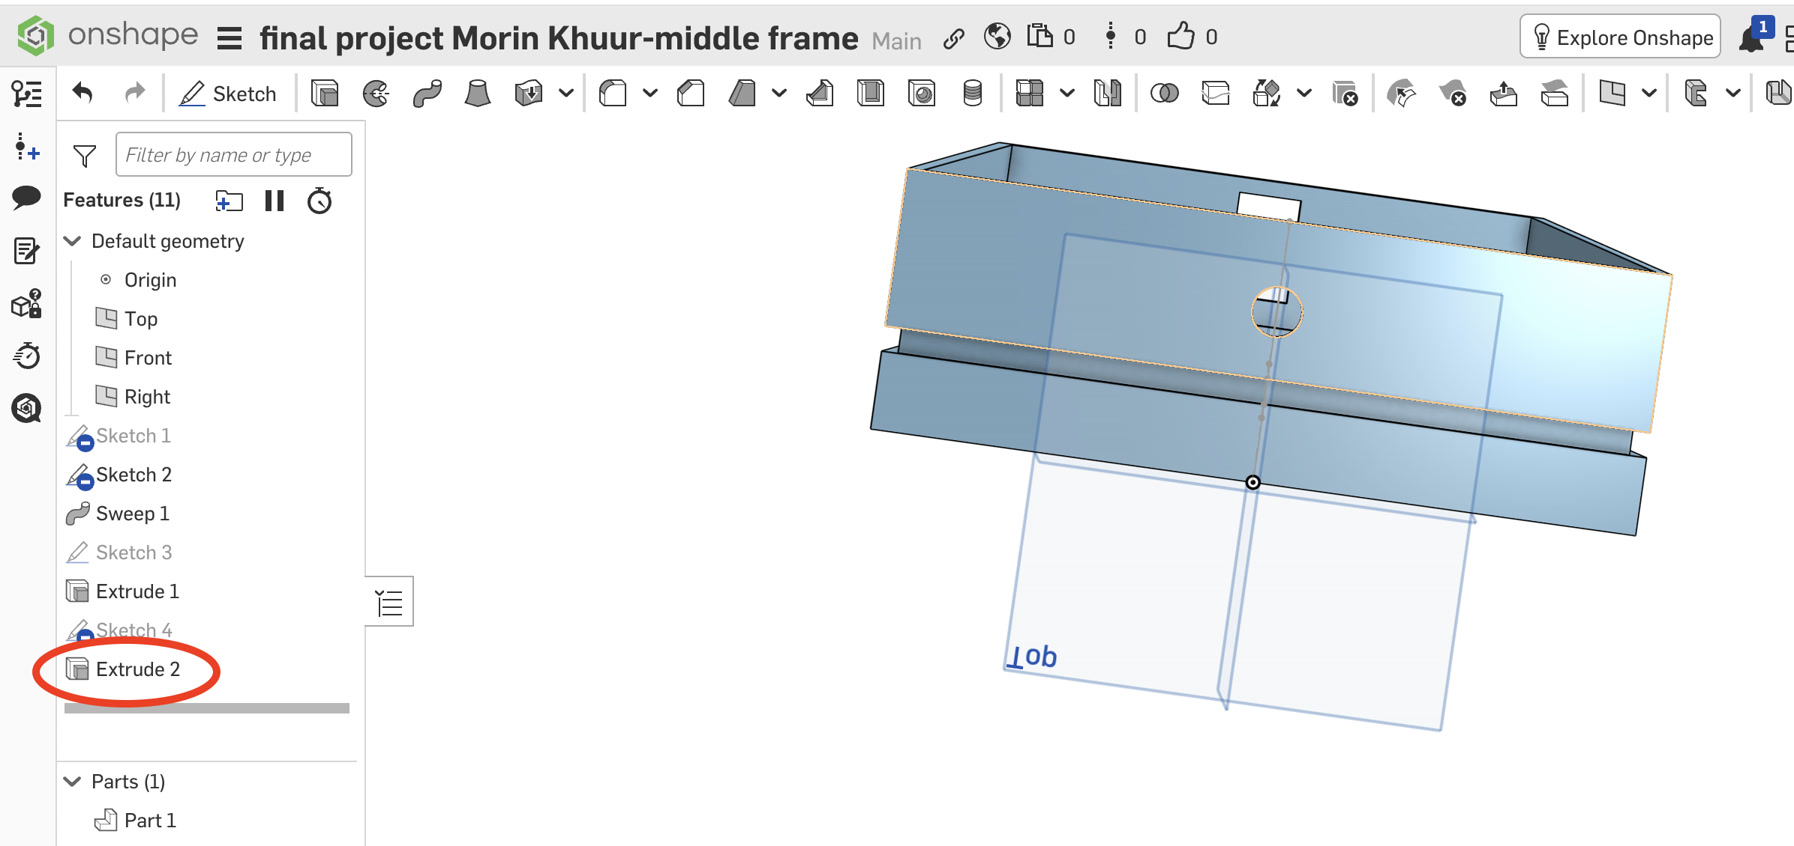Click the globe public sharing icon
This screenshot has height=846, width=1794.
click(x=997, y=37)
